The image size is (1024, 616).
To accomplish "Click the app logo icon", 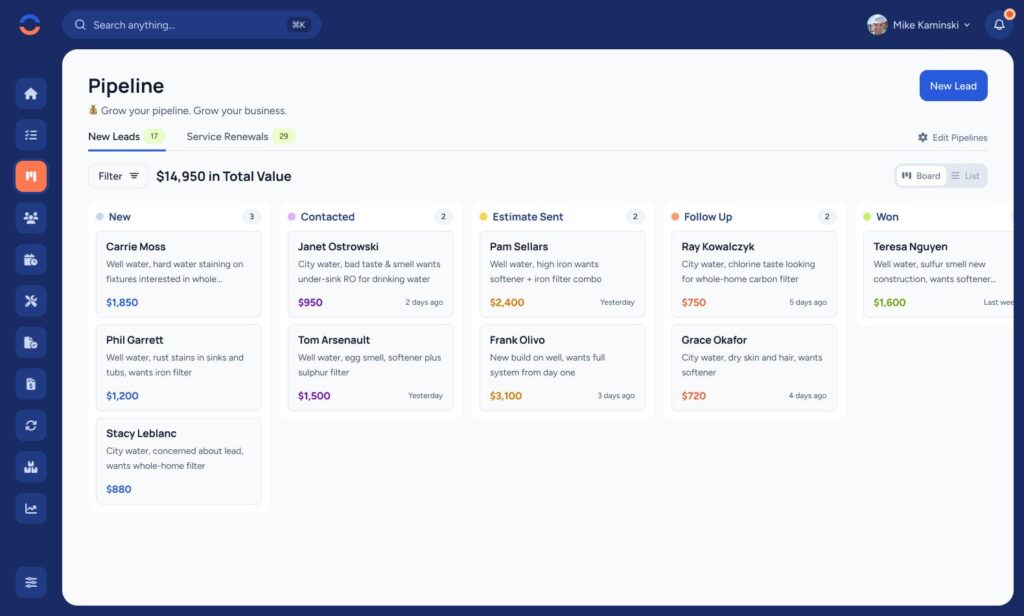I will (x=30, y=25).
